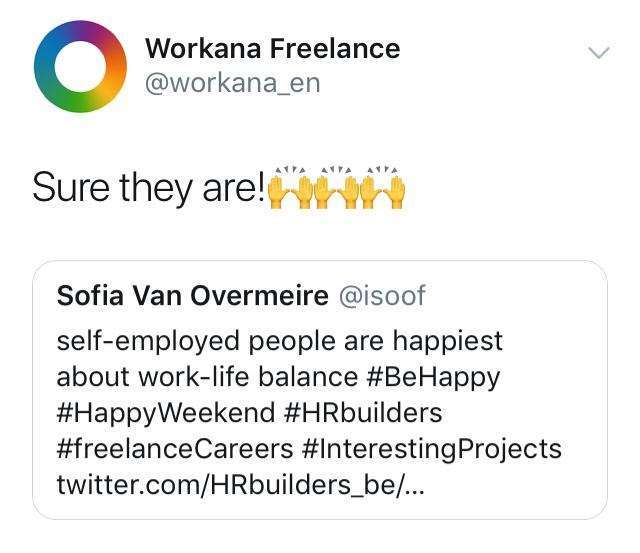Click the @isoof handle in quoted tweet

point(385,296)
